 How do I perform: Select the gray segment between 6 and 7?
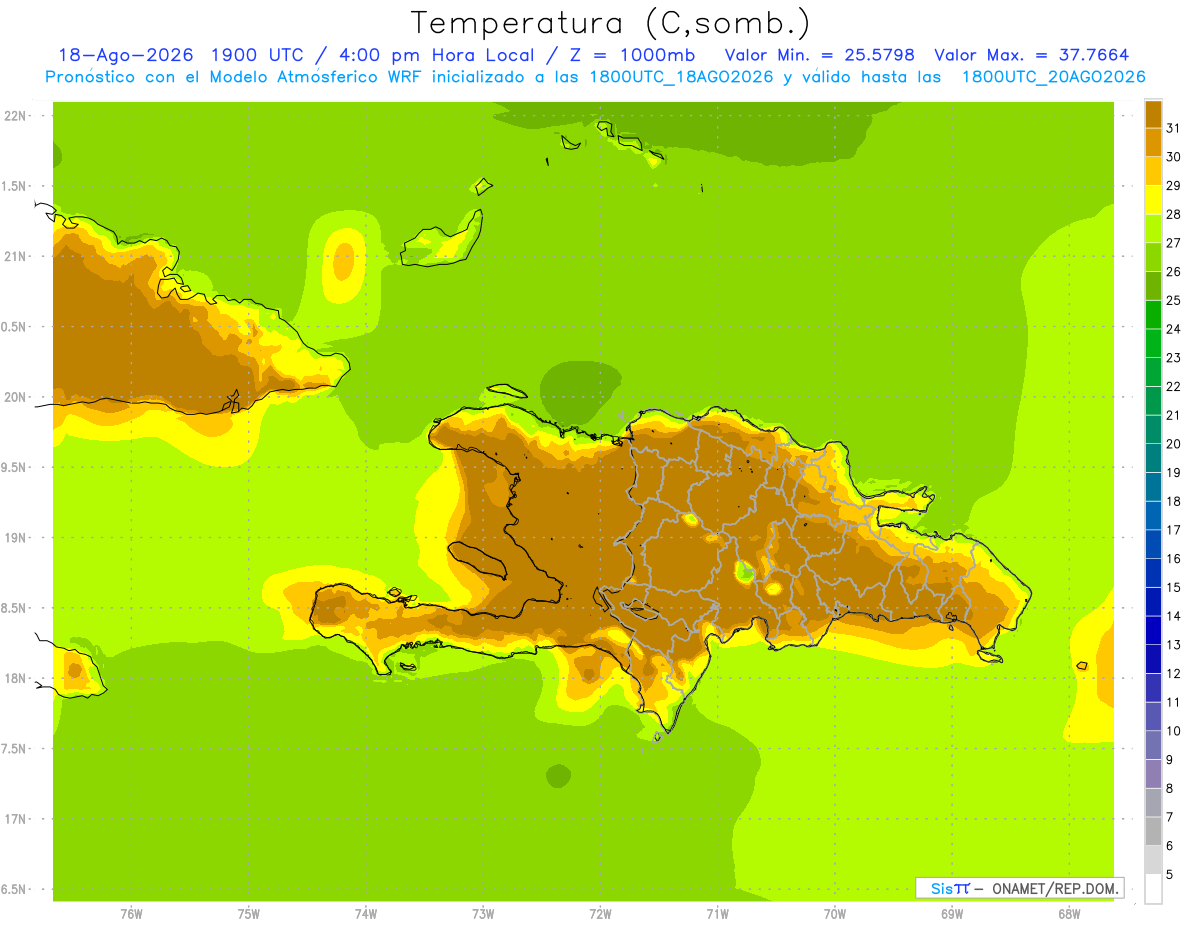point(1153,830)
